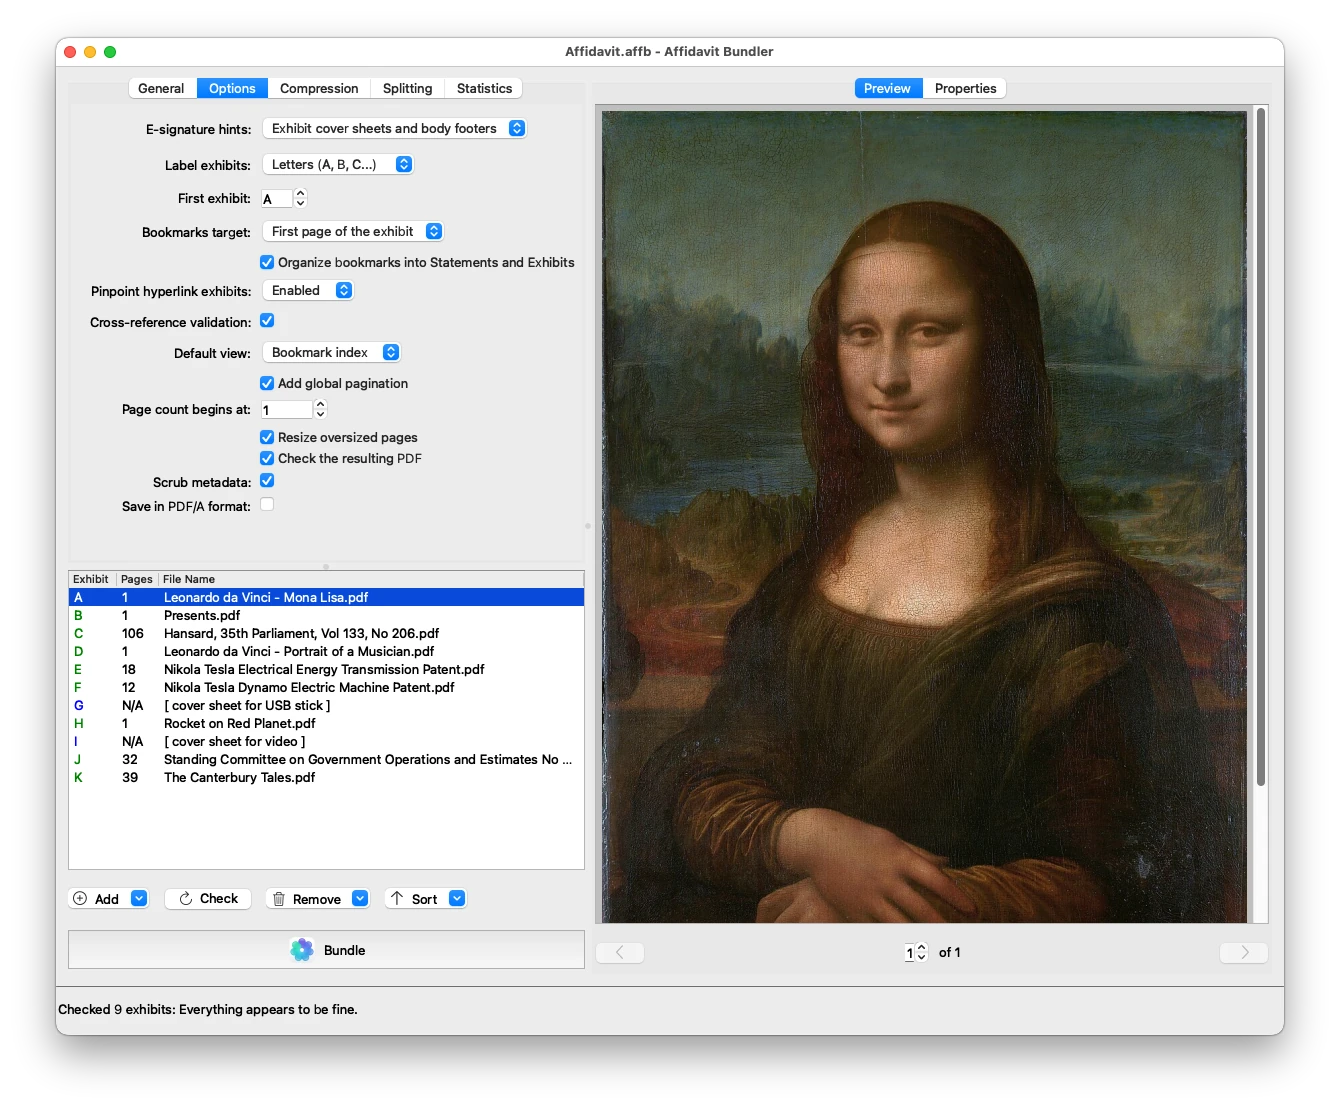Uncheck Add global pagination
This screenshot has height=1109, width=1340.
[x=267, y=384]
